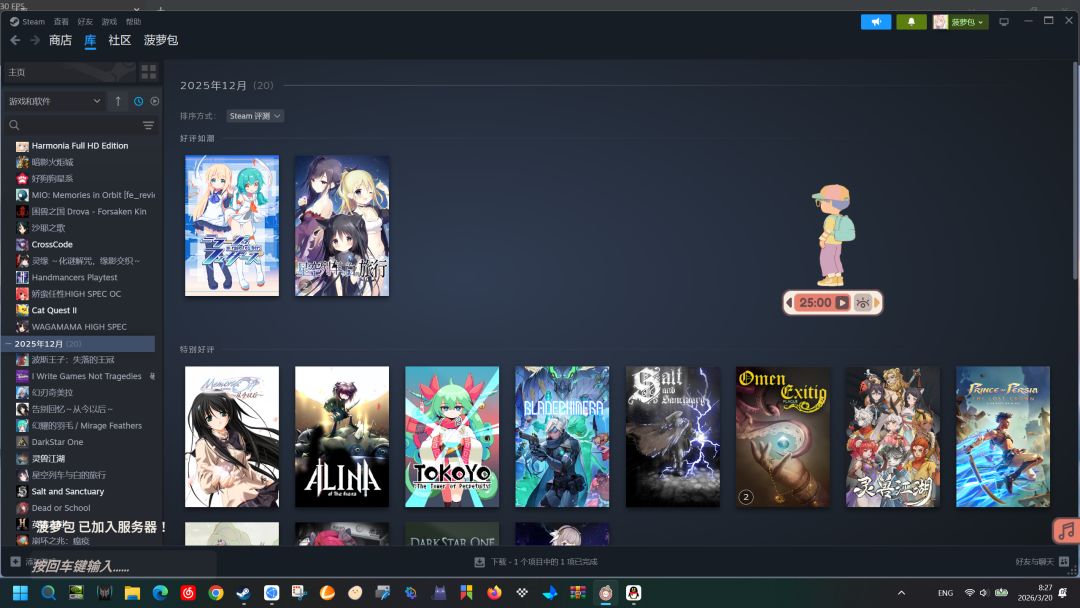Open 好友与聊天 (Friends & Chat)

pyautogui.click(x=1041, y=562)
